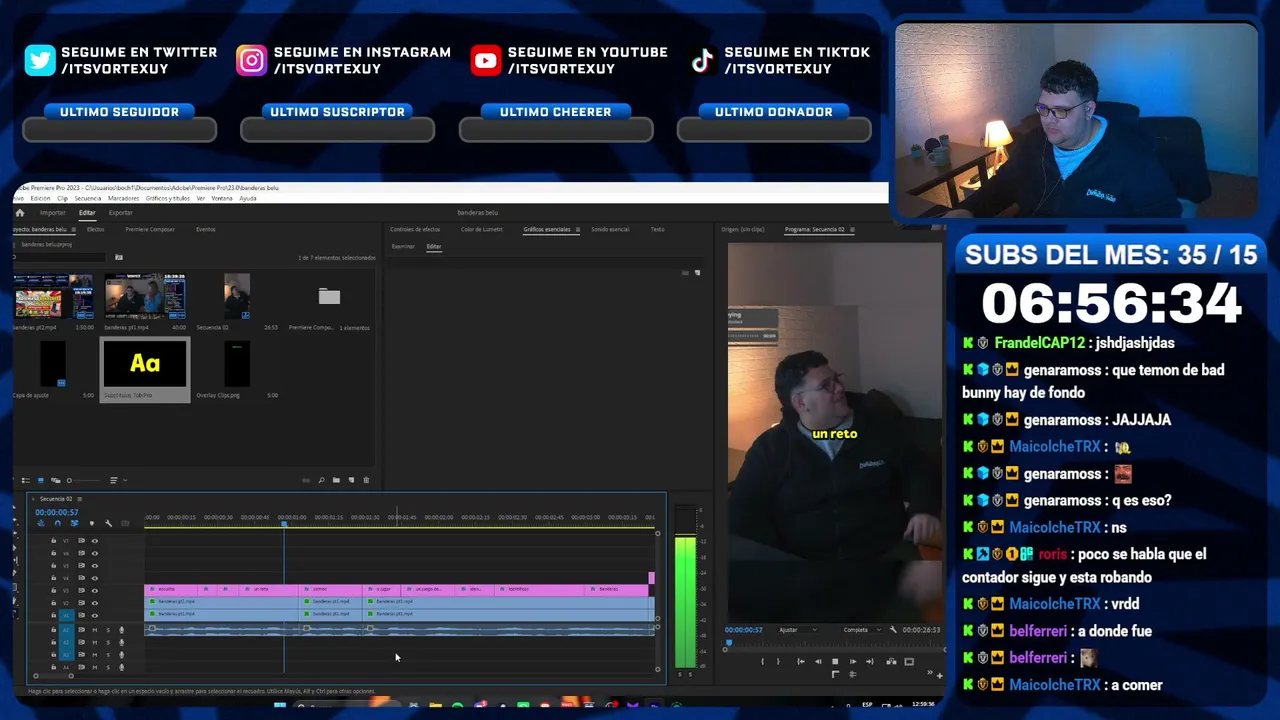Image resolution: width=1280 pixels, height=720 pixels.
Task: Toggle track lock for V2
Action: [x=54, y=603]
